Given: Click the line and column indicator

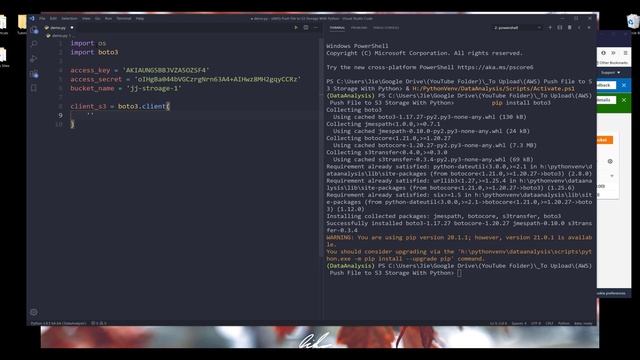Looking at the screenshot, I should (498, 323).
